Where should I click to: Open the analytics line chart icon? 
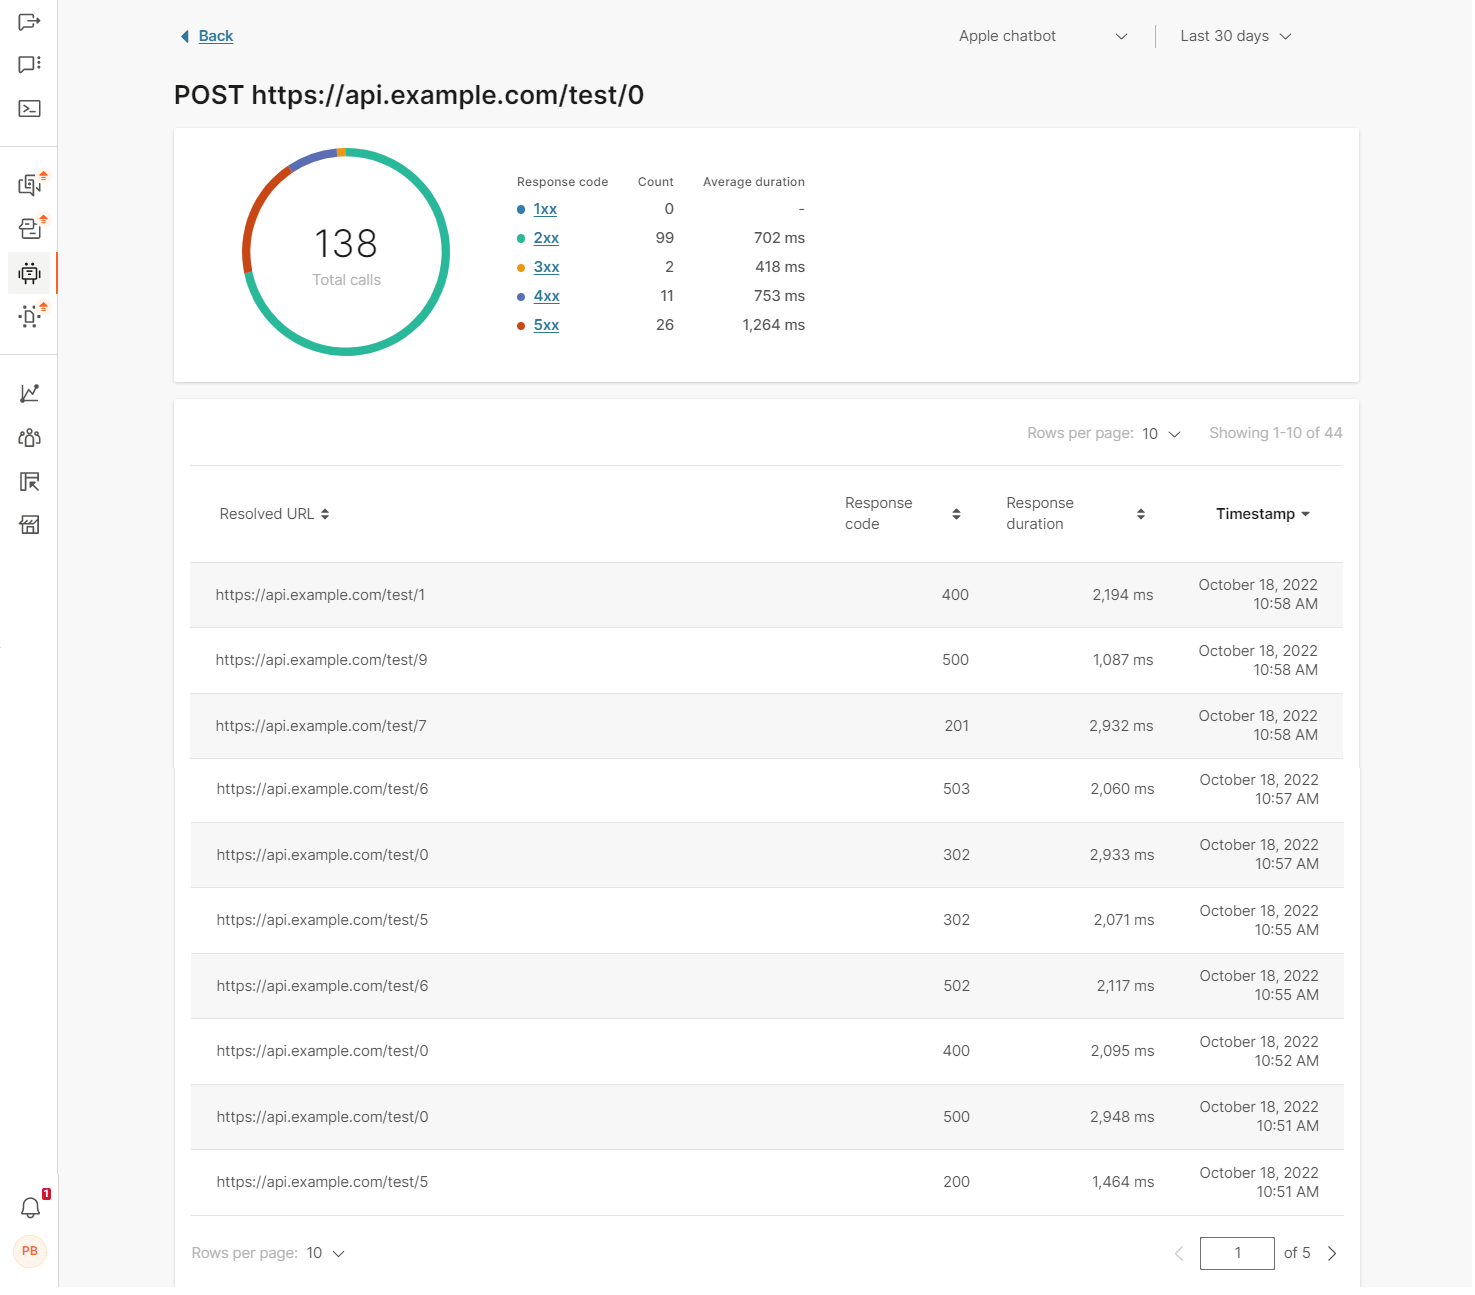30,394
